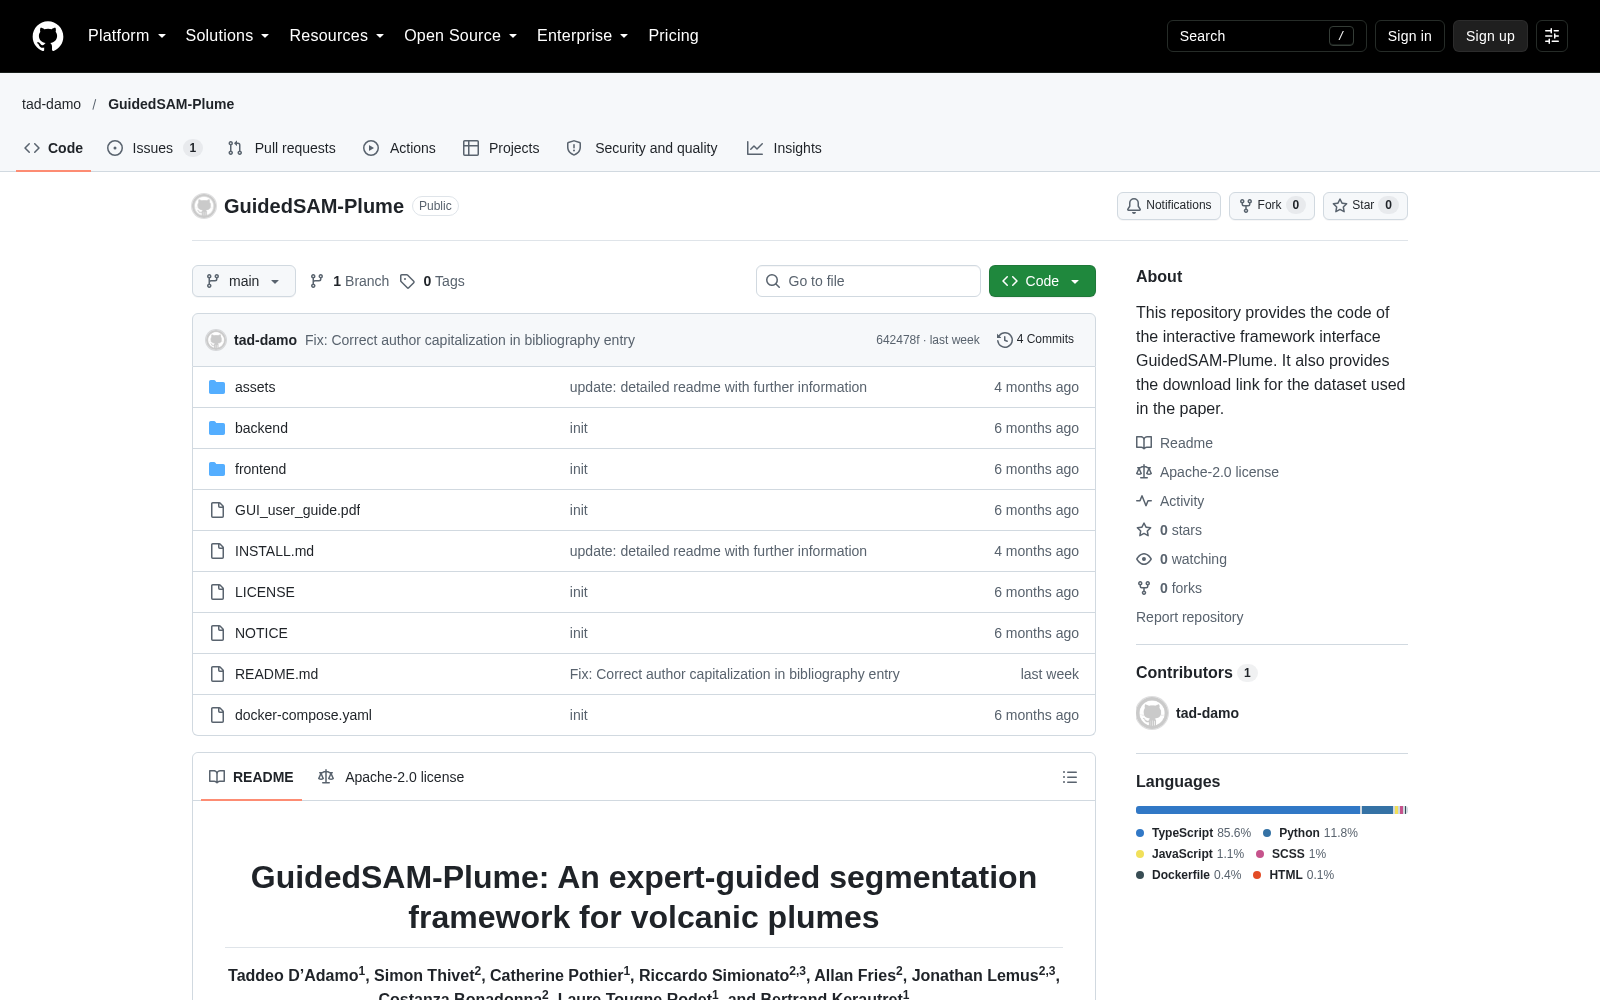Open the INSTALL.md file
Screen dimensions: 1600x1000
point(274,551)
